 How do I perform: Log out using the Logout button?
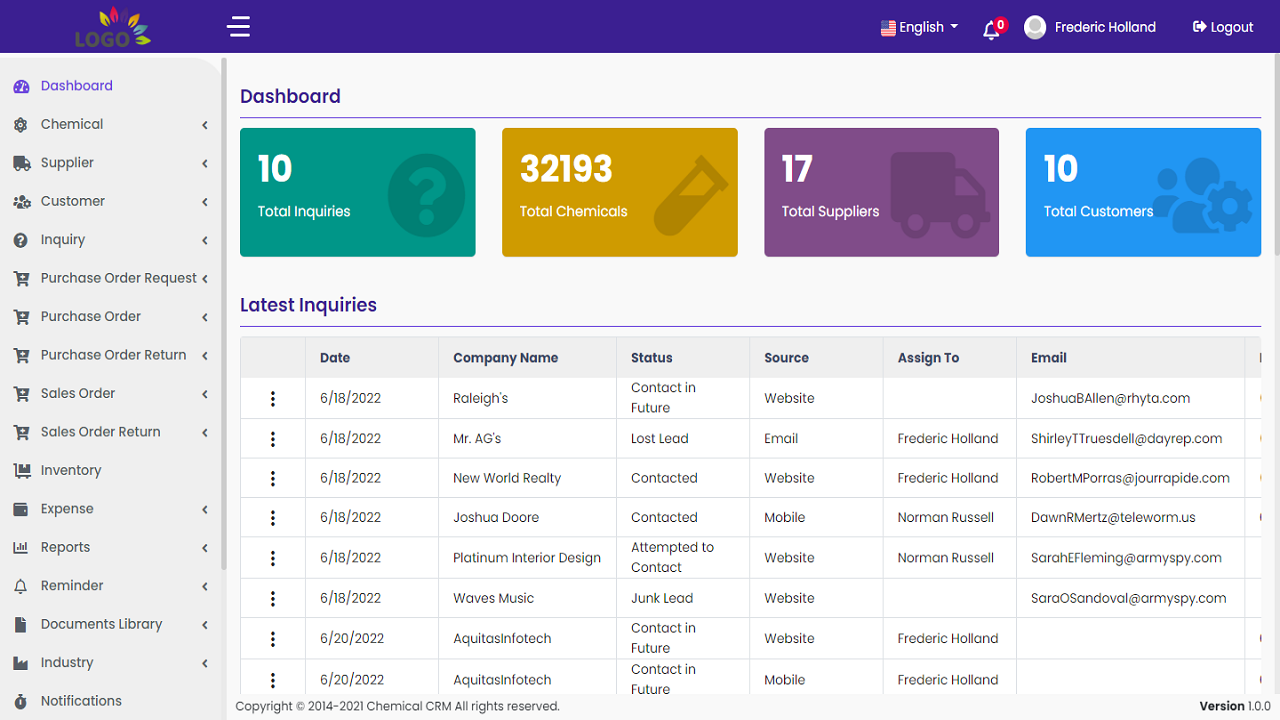1223,27
